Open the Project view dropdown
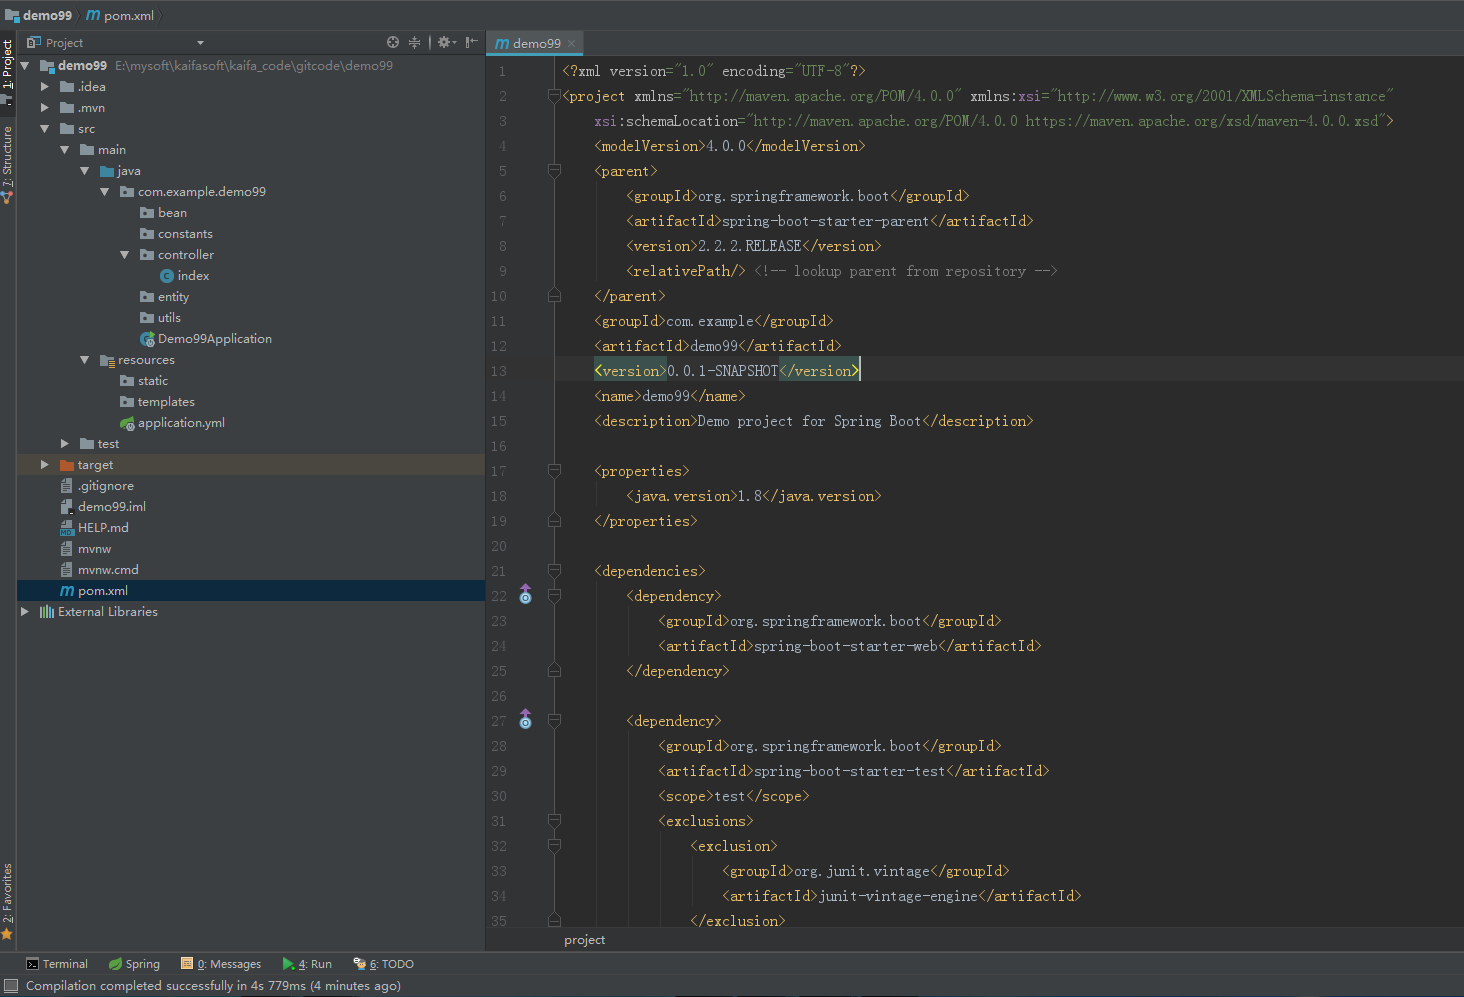1464x997 pixels. click(x=200, y=43)
